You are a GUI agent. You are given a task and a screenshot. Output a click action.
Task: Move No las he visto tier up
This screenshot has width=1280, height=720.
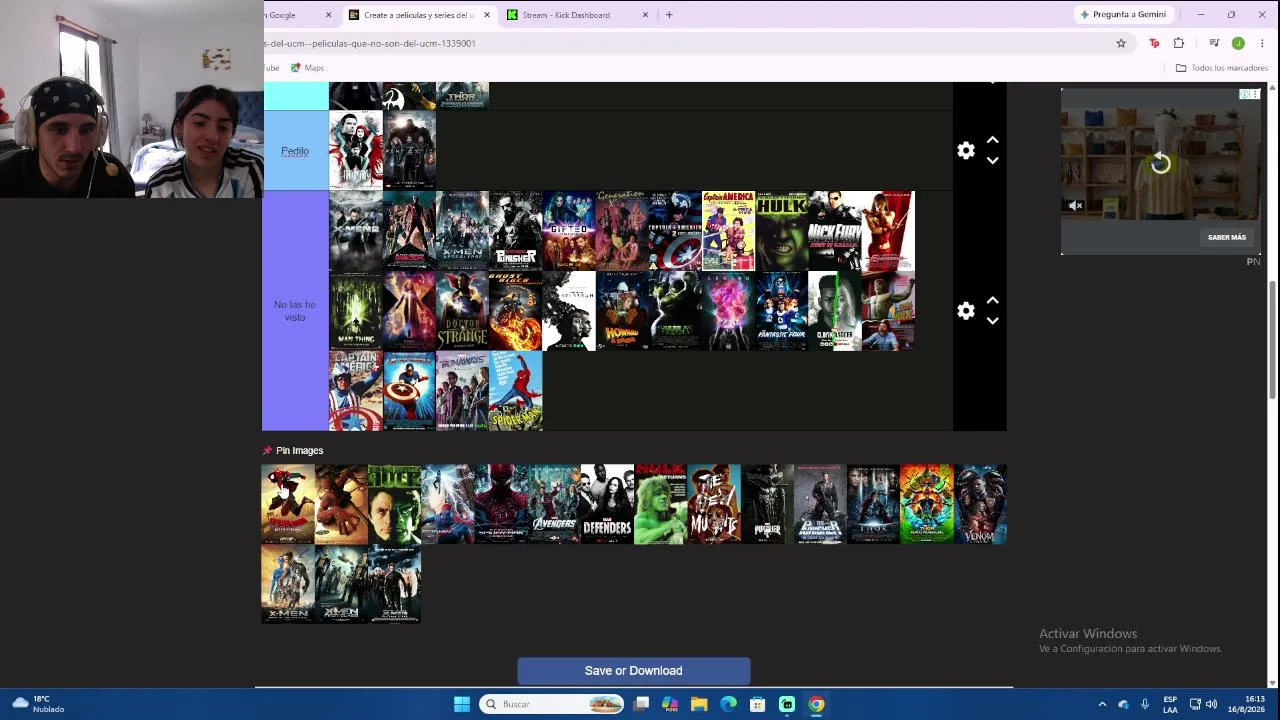993,300
